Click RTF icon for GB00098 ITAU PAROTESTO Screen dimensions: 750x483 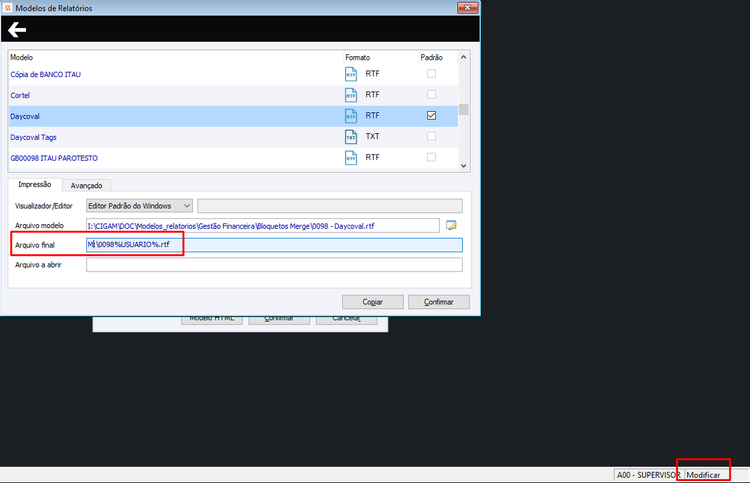pos(351,157)
